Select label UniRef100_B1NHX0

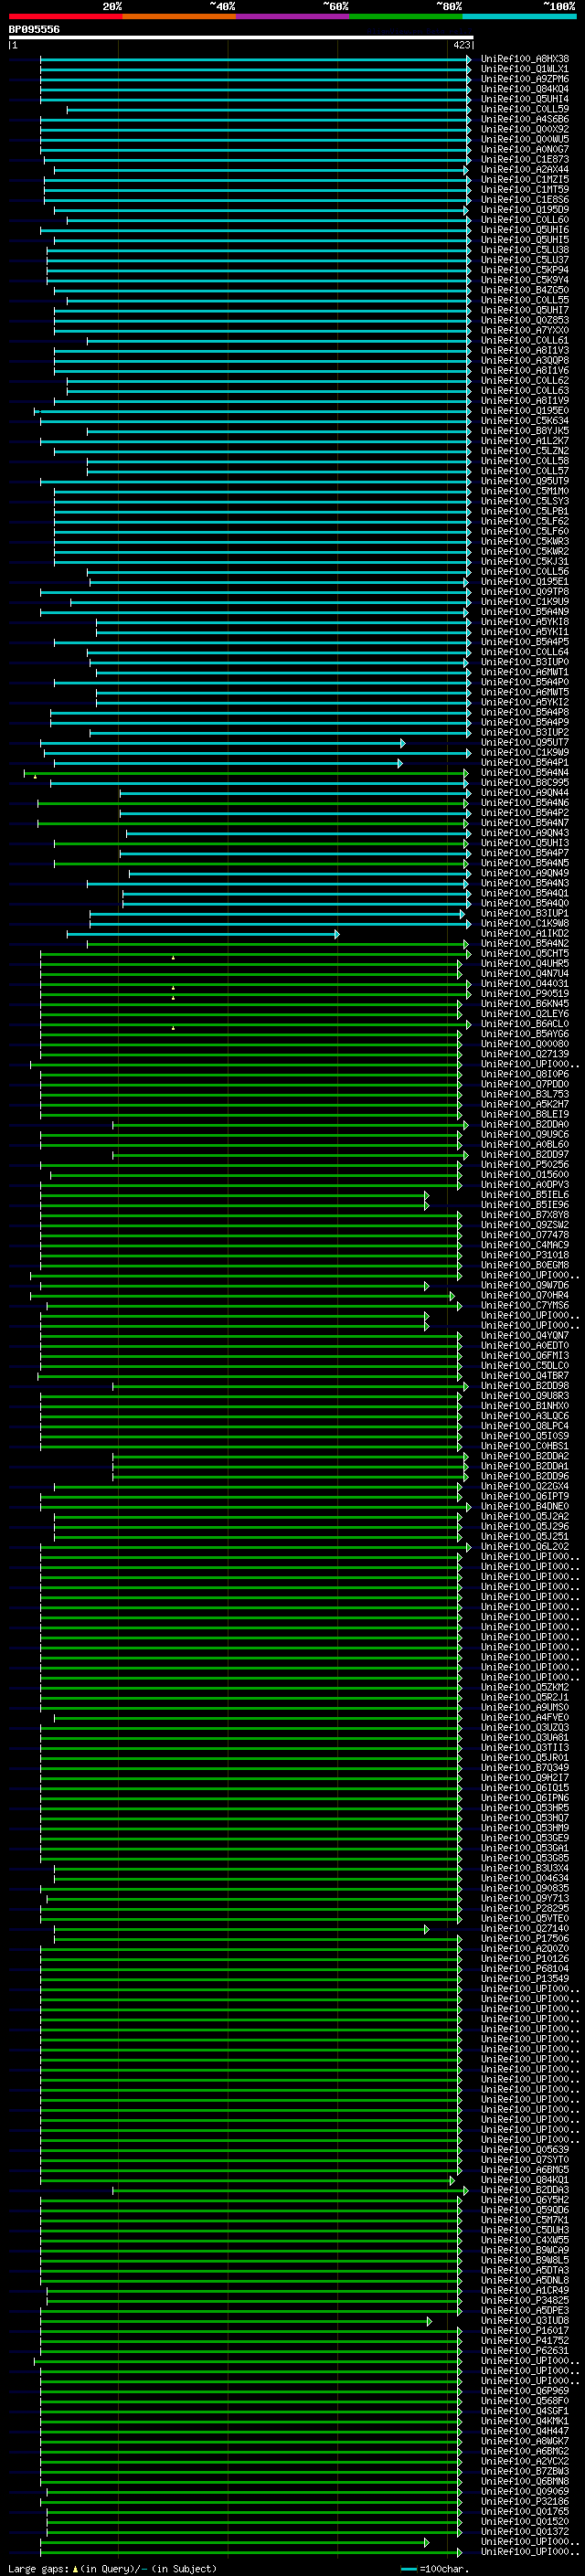(524, 1406)
